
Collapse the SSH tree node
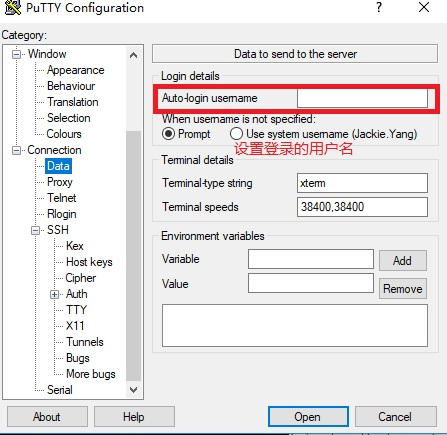click(x=35, y=230)
